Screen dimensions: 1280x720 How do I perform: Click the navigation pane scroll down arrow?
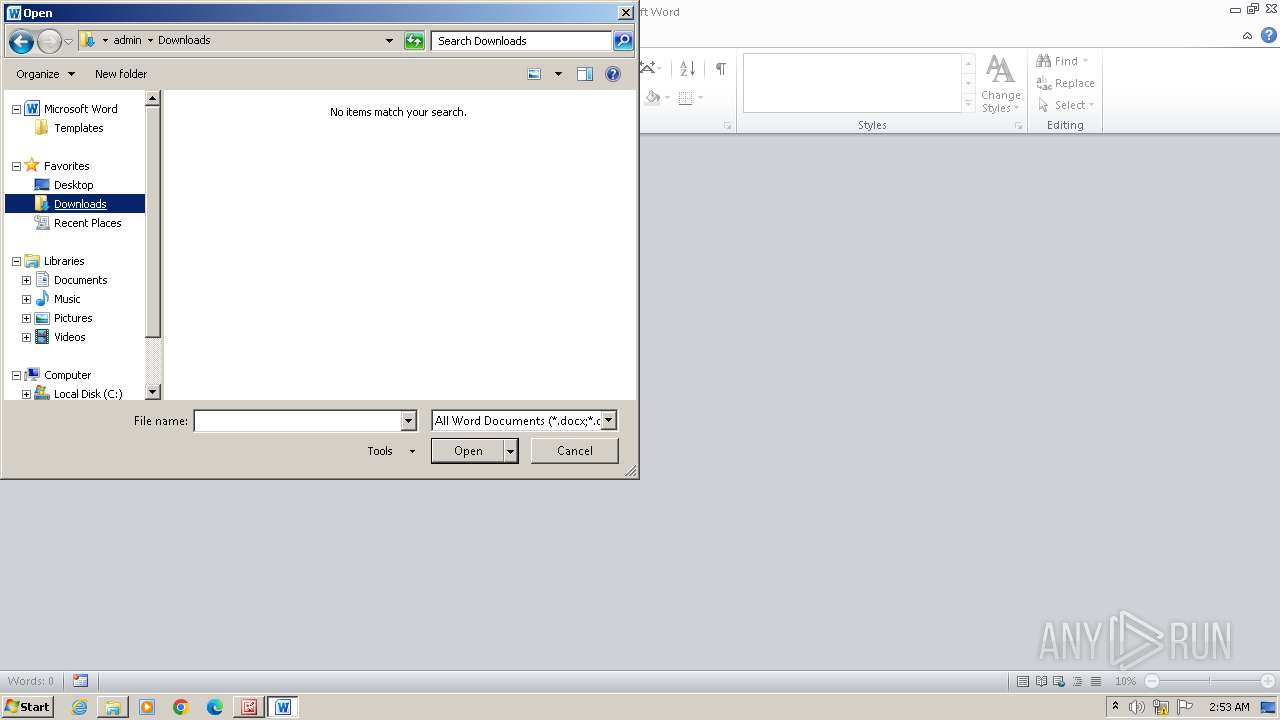point(153,393)
